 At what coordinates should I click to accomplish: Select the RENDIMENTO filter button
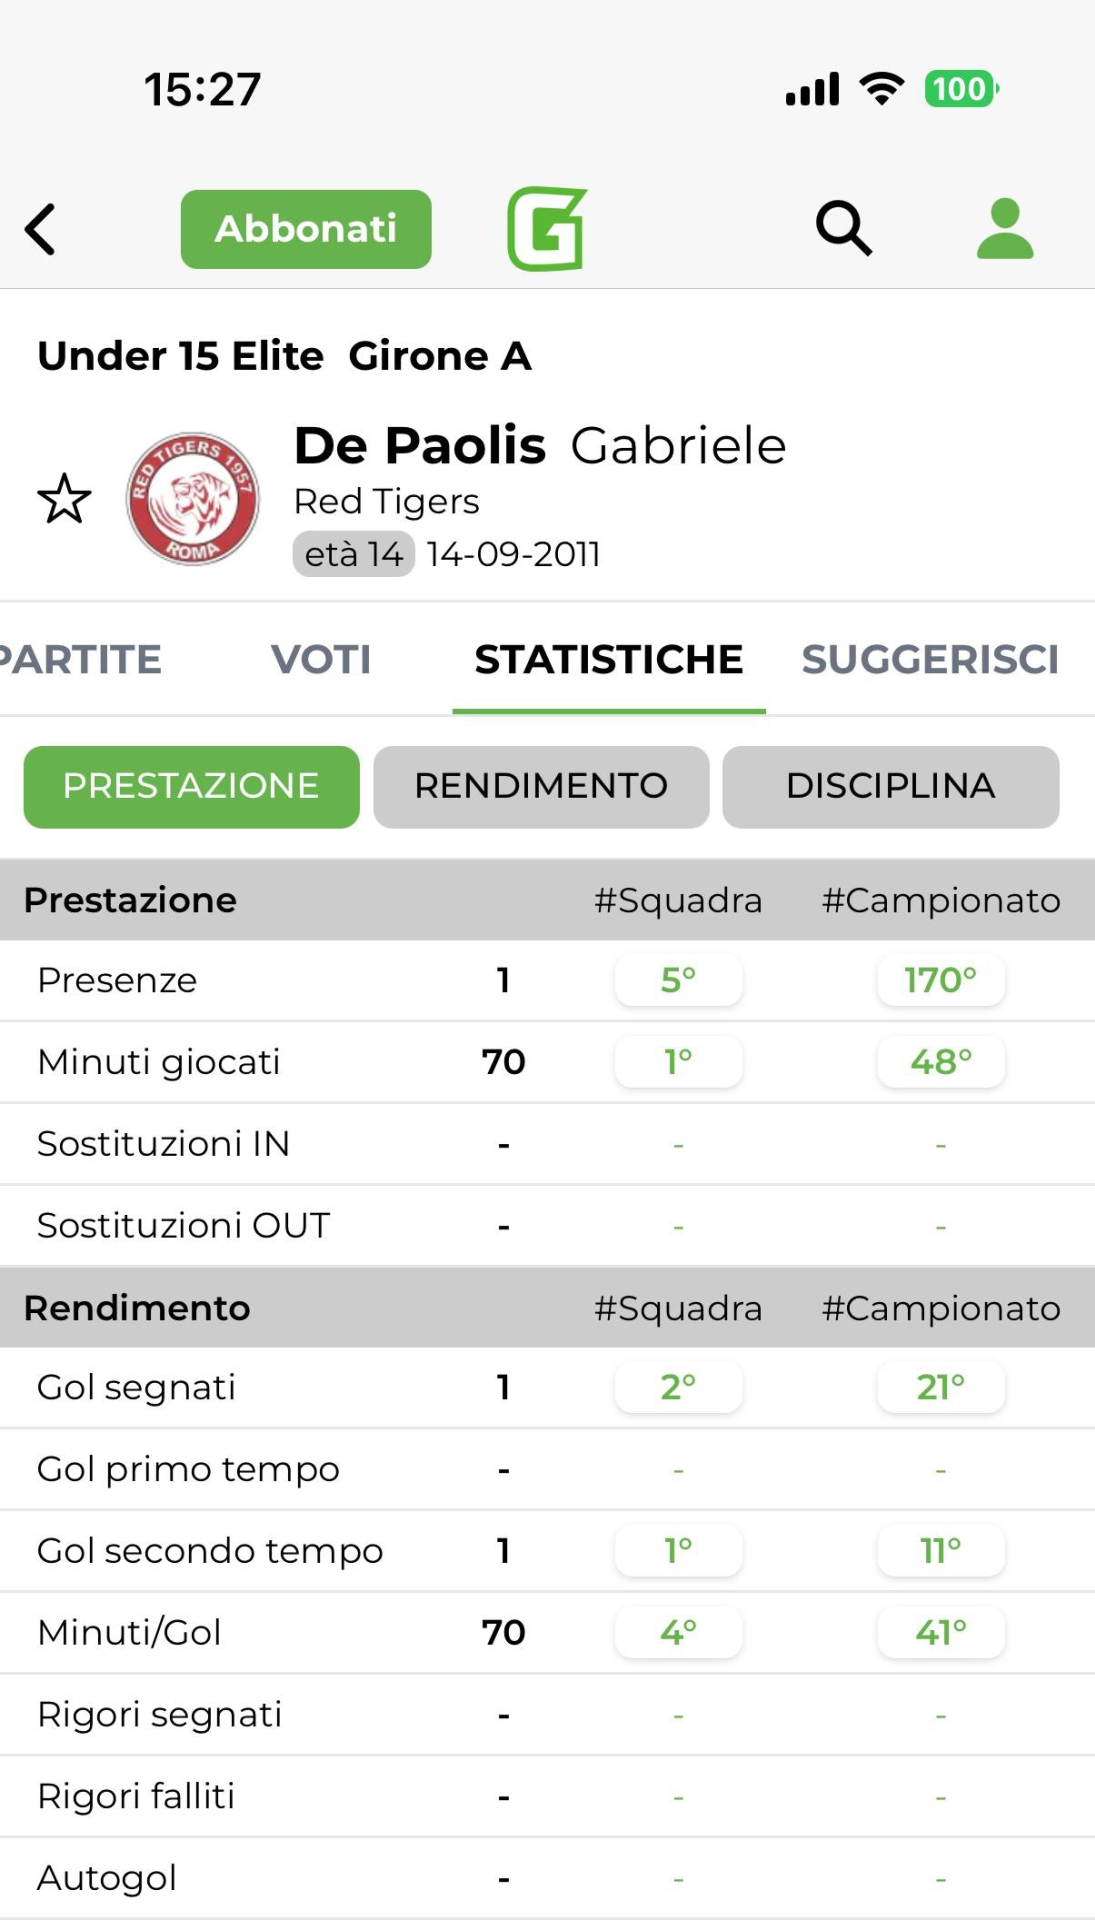[541, 786]
